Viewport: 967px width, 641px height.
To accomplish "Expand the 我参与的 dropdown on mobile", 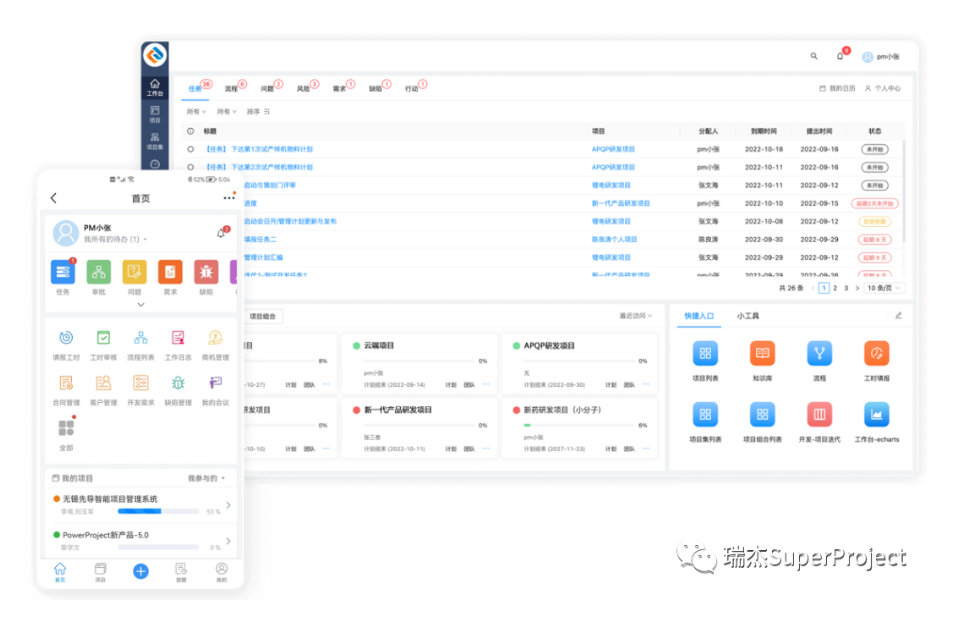I will click(209, 478).
